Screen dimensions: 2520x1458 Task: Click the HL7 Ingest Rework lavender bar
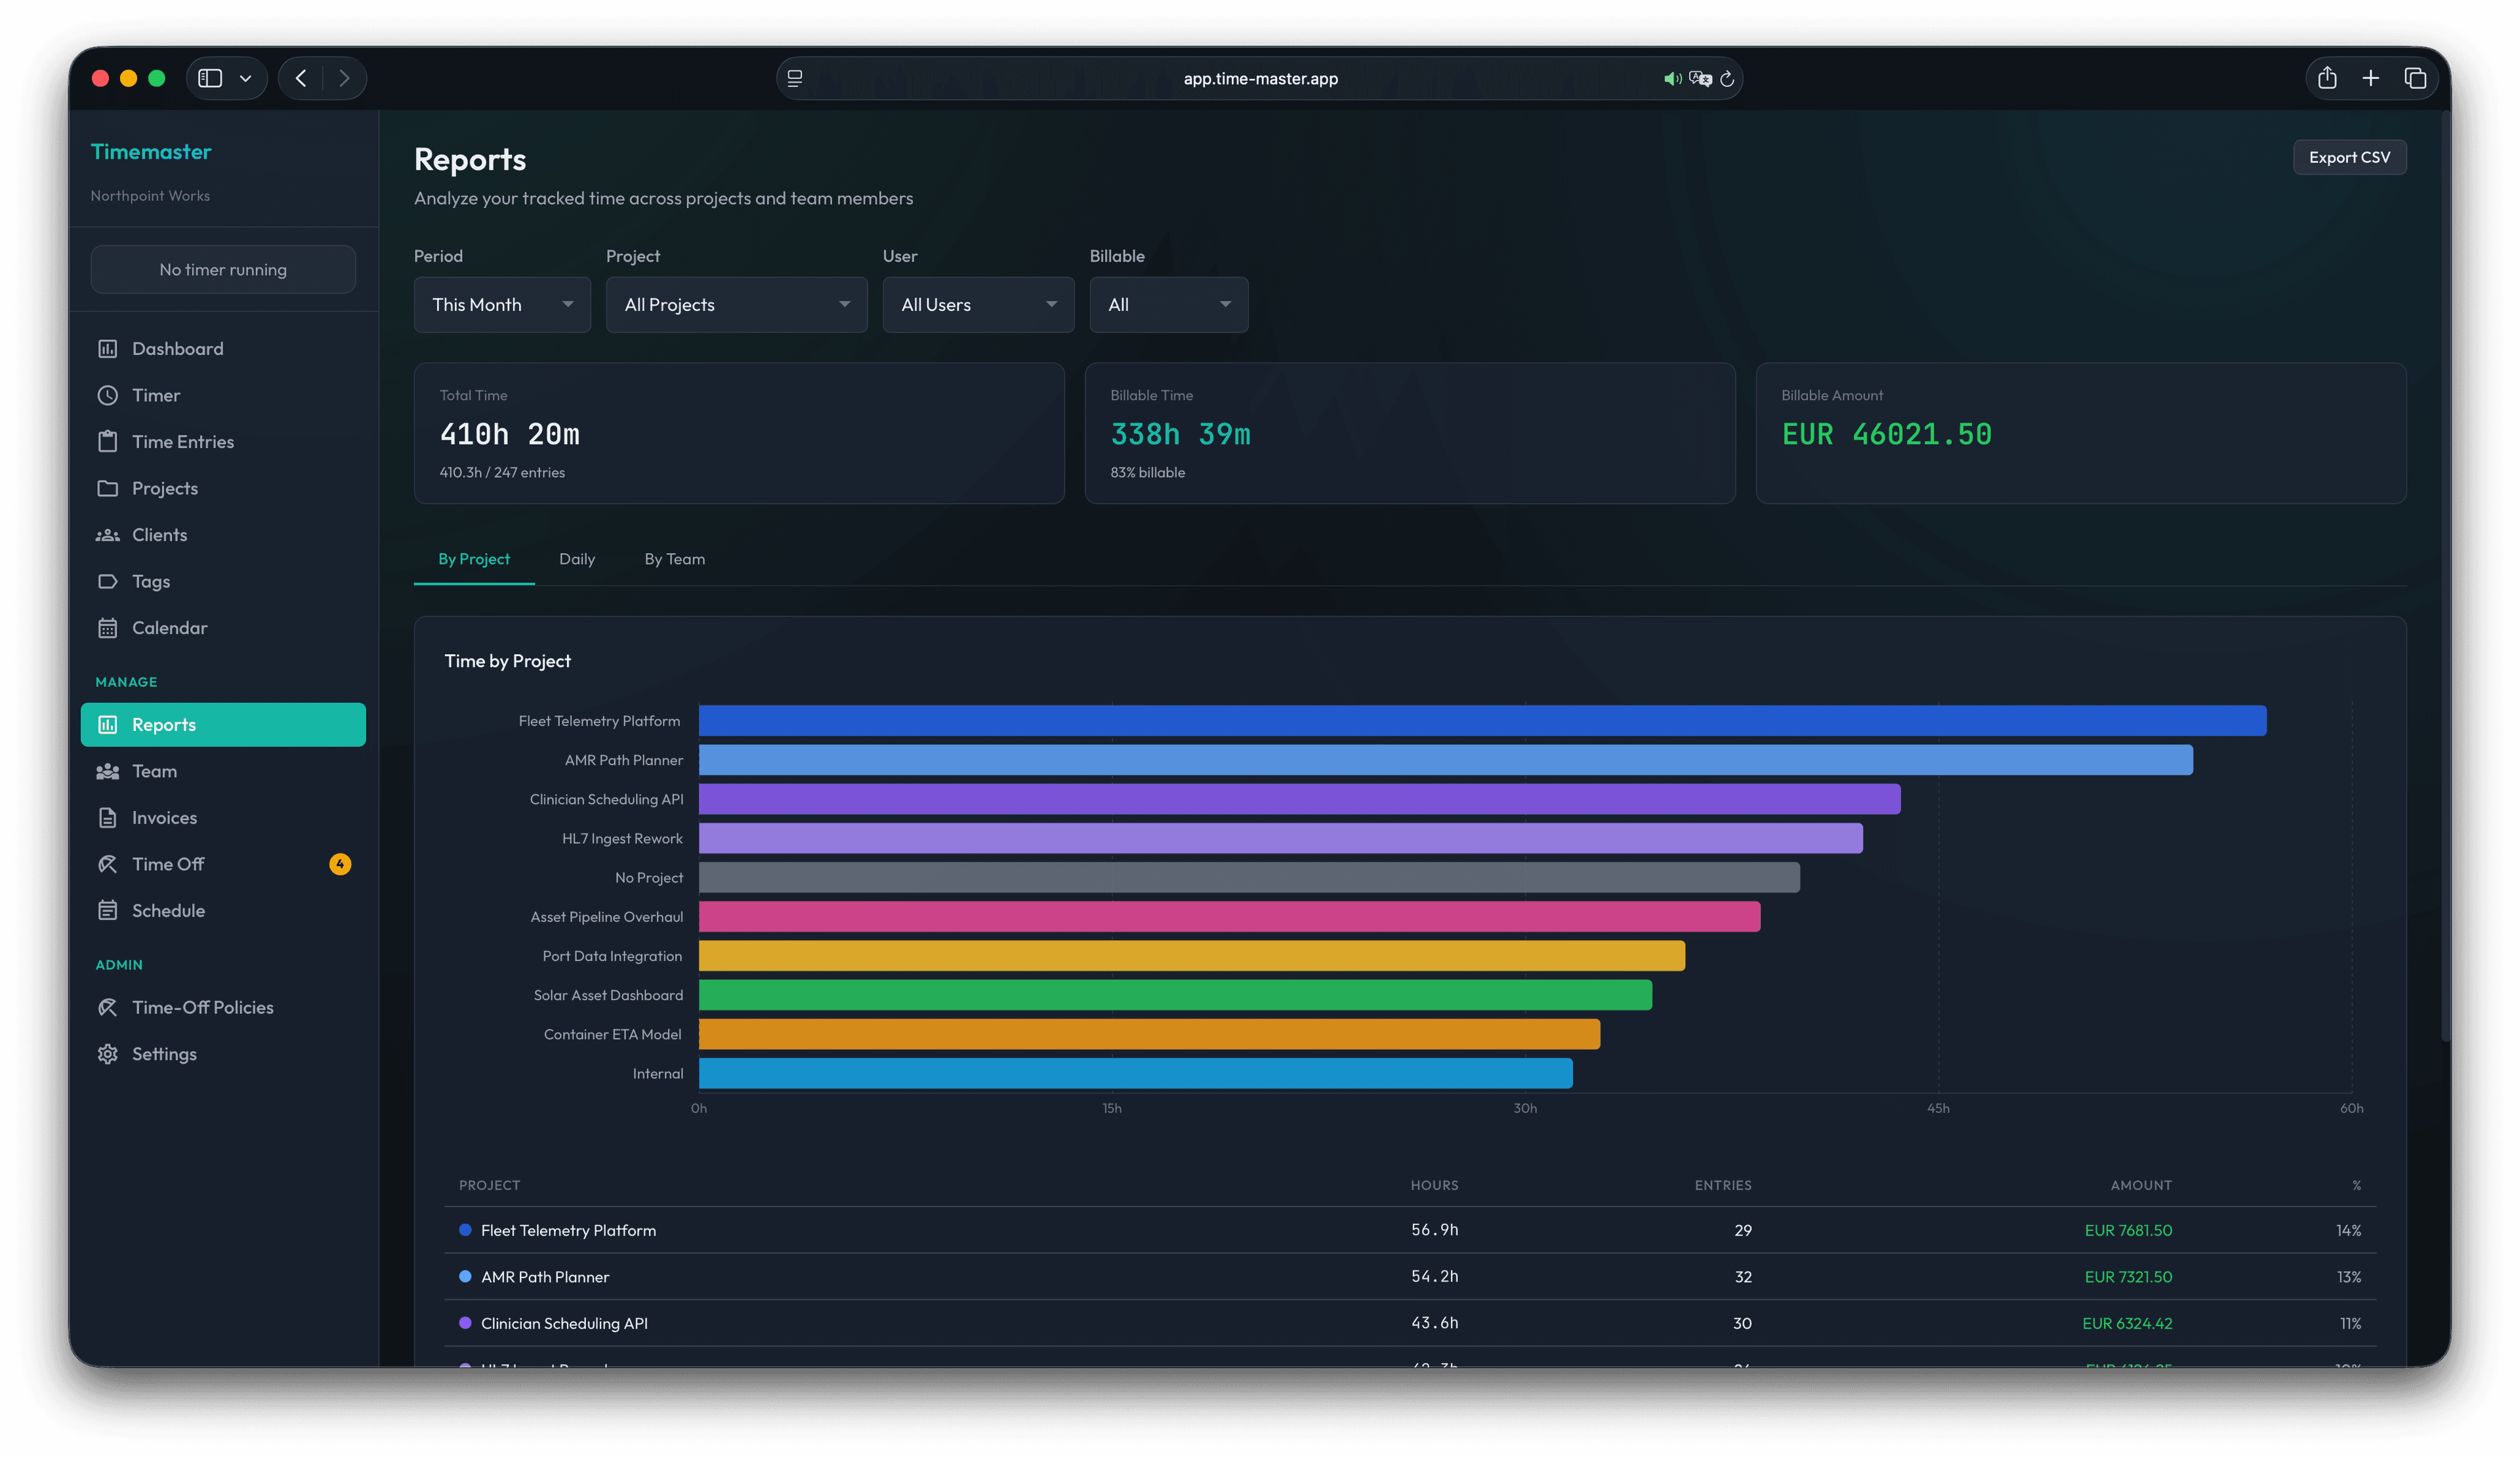click(1280, 838)
